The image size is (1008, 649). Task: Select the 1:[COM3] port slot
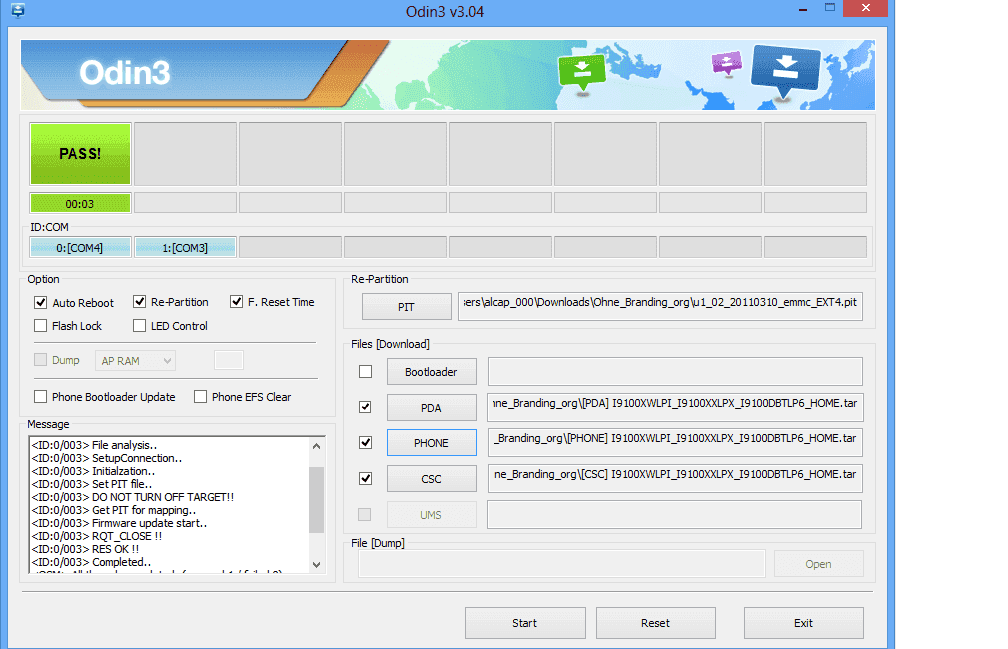[x=185, y=247]
